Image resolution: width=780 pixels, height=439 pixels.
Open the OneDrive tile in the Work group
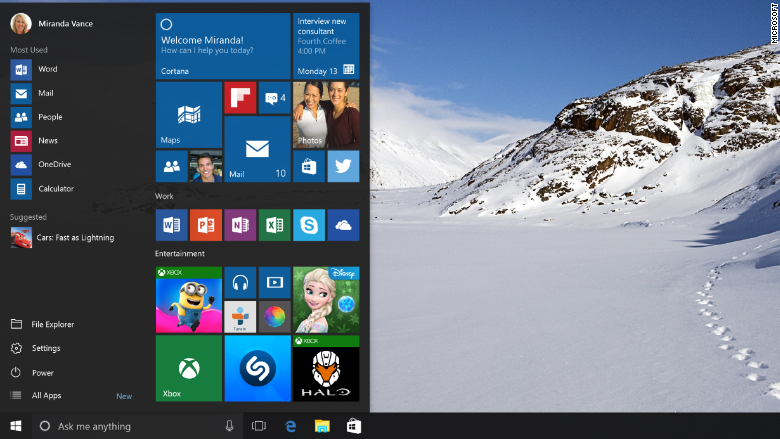pos(343,225)
